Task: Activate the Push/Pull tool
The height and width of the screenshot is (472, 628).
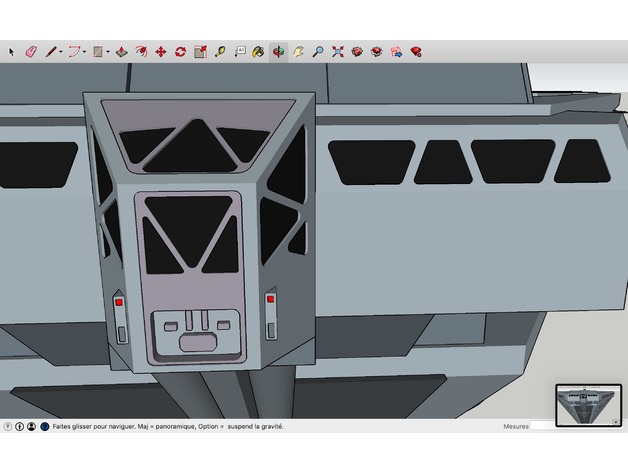Action: pos(121,52)
